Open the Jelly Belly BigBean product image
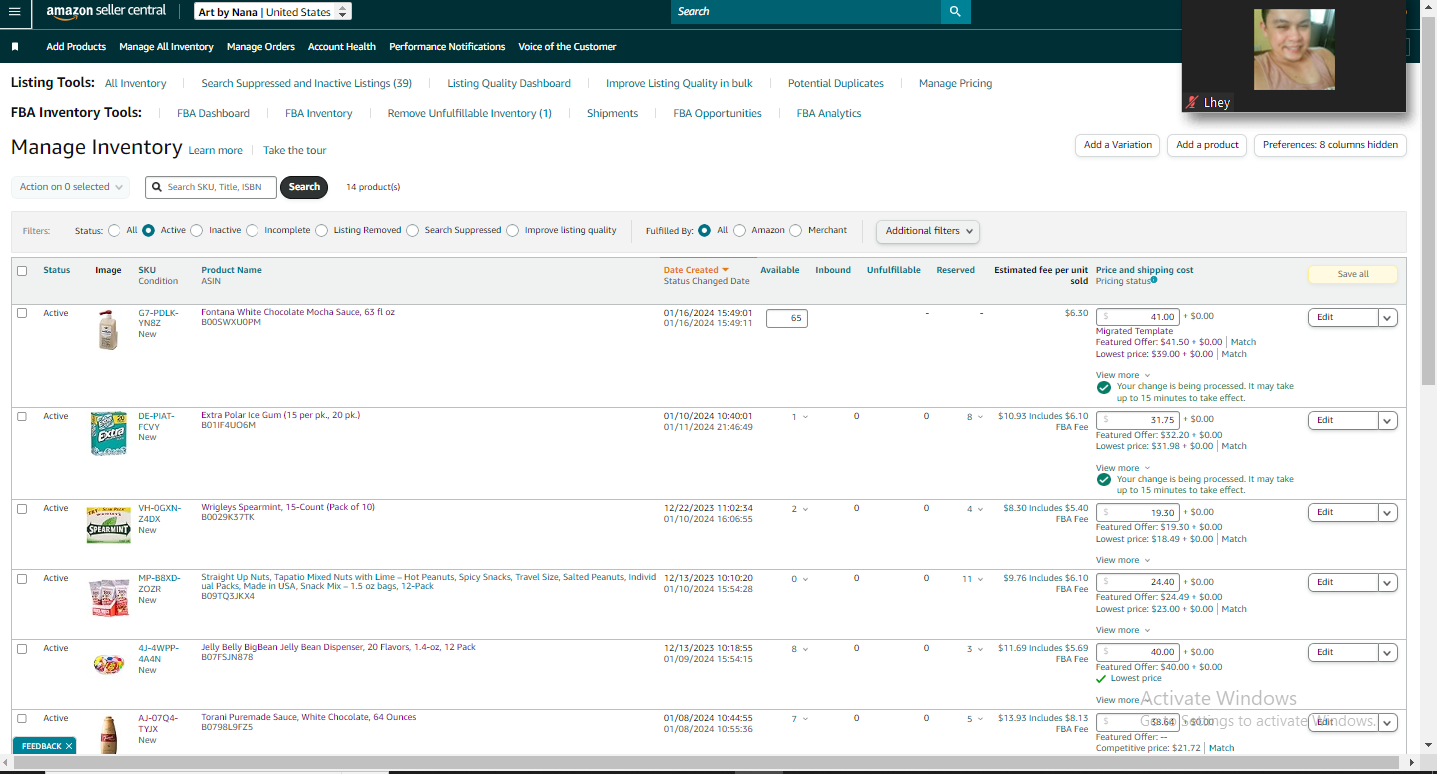Screen dimensions: 1437x774 point(108,663)
